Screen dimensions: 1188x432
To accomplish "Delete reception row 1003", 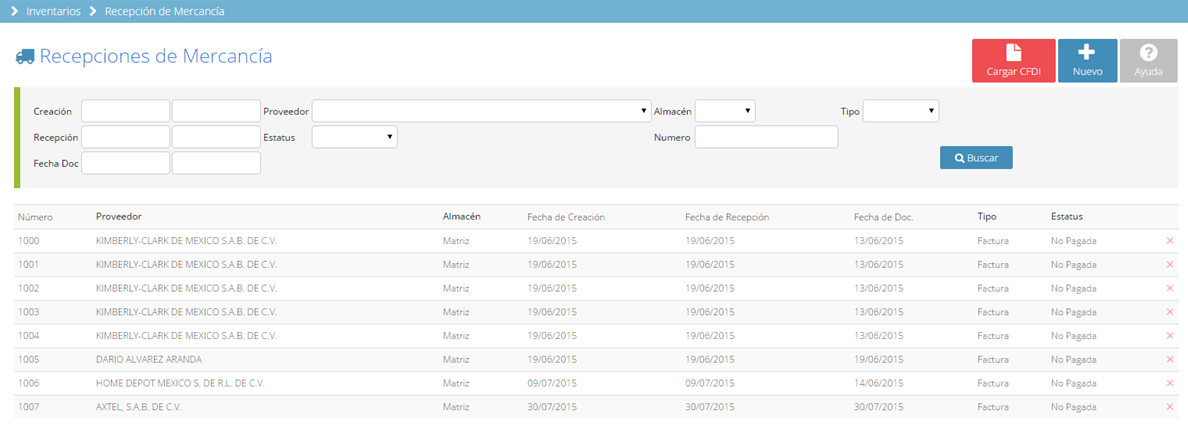I will [1170, 311].
